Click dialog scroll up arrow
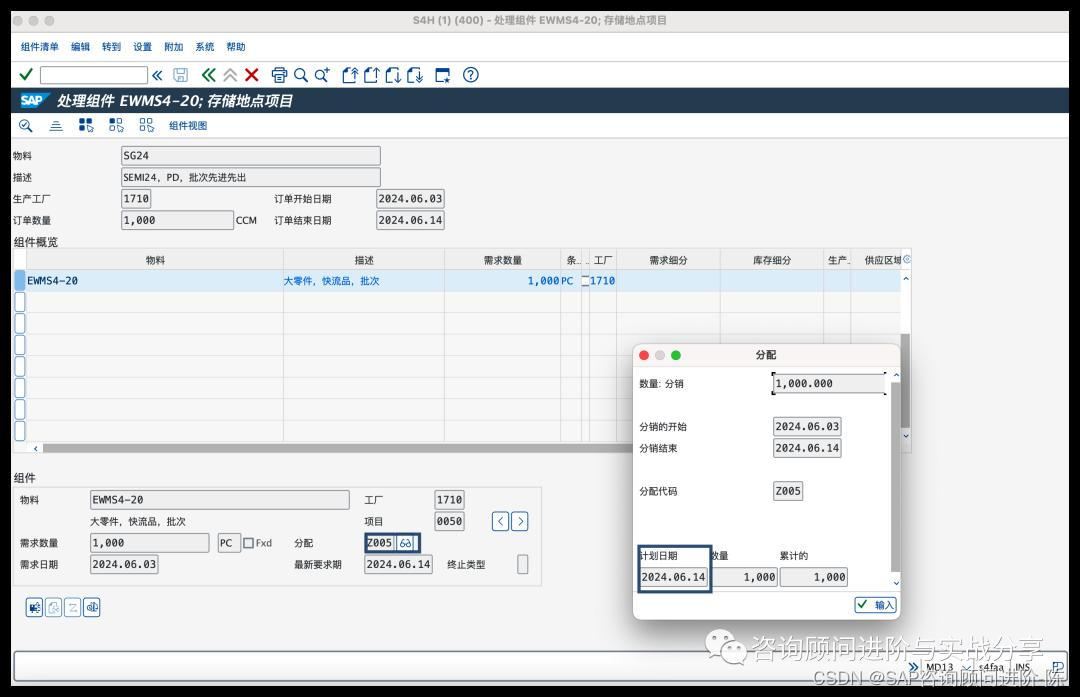Image resolution: width=1080 pixels, height=697 pixels. 896,375
